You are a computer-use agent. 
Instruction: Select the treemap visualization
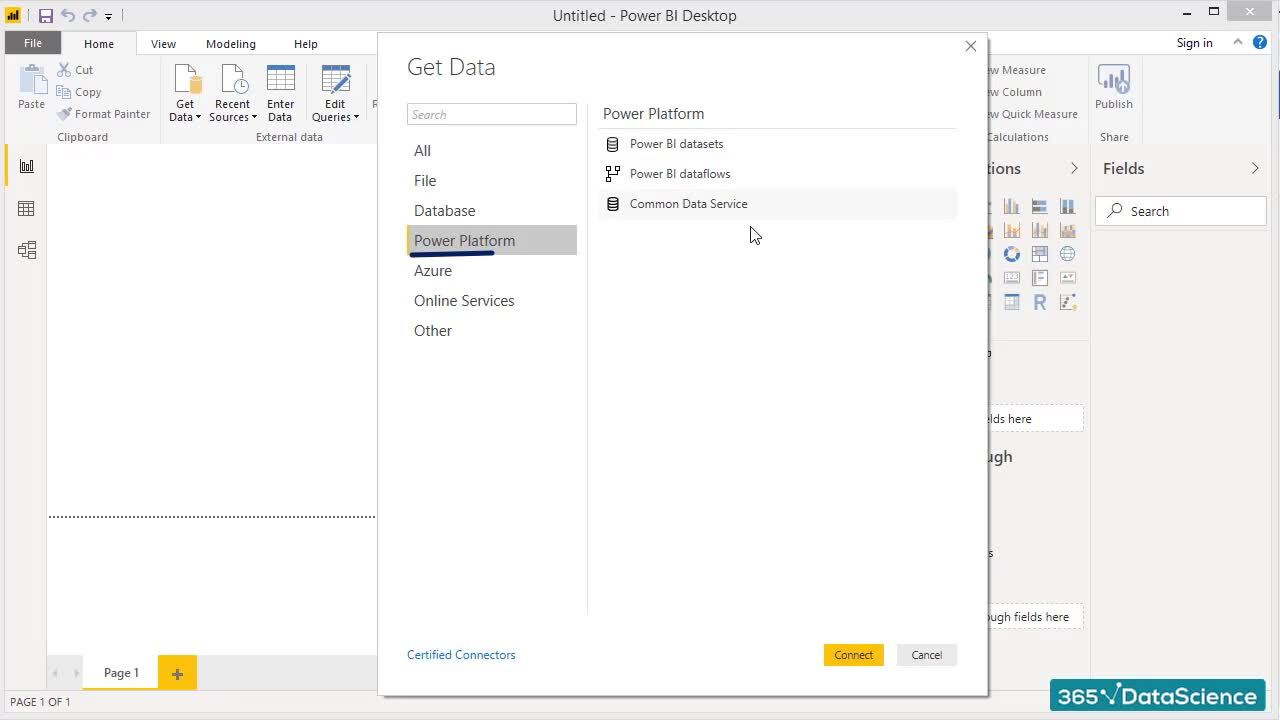1040,254
